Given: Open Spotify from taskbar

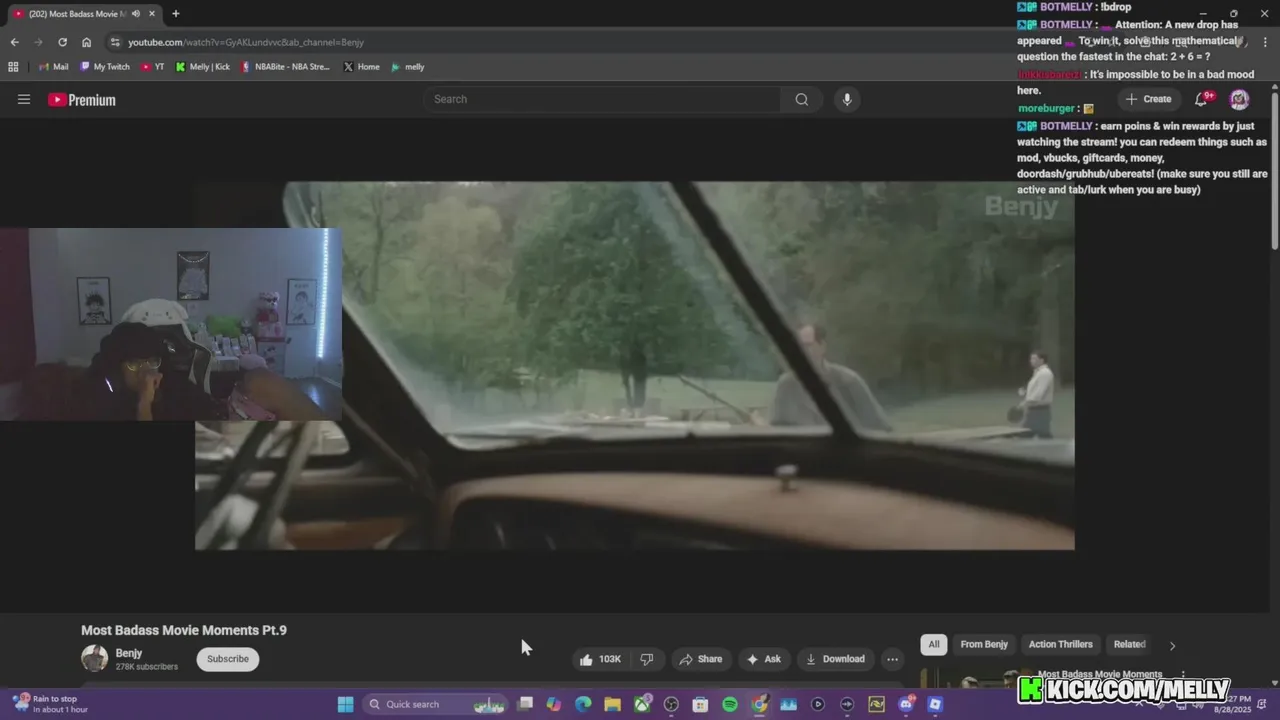Looking at the screenshot, I should pyautogui.click(x=730, y=704).
